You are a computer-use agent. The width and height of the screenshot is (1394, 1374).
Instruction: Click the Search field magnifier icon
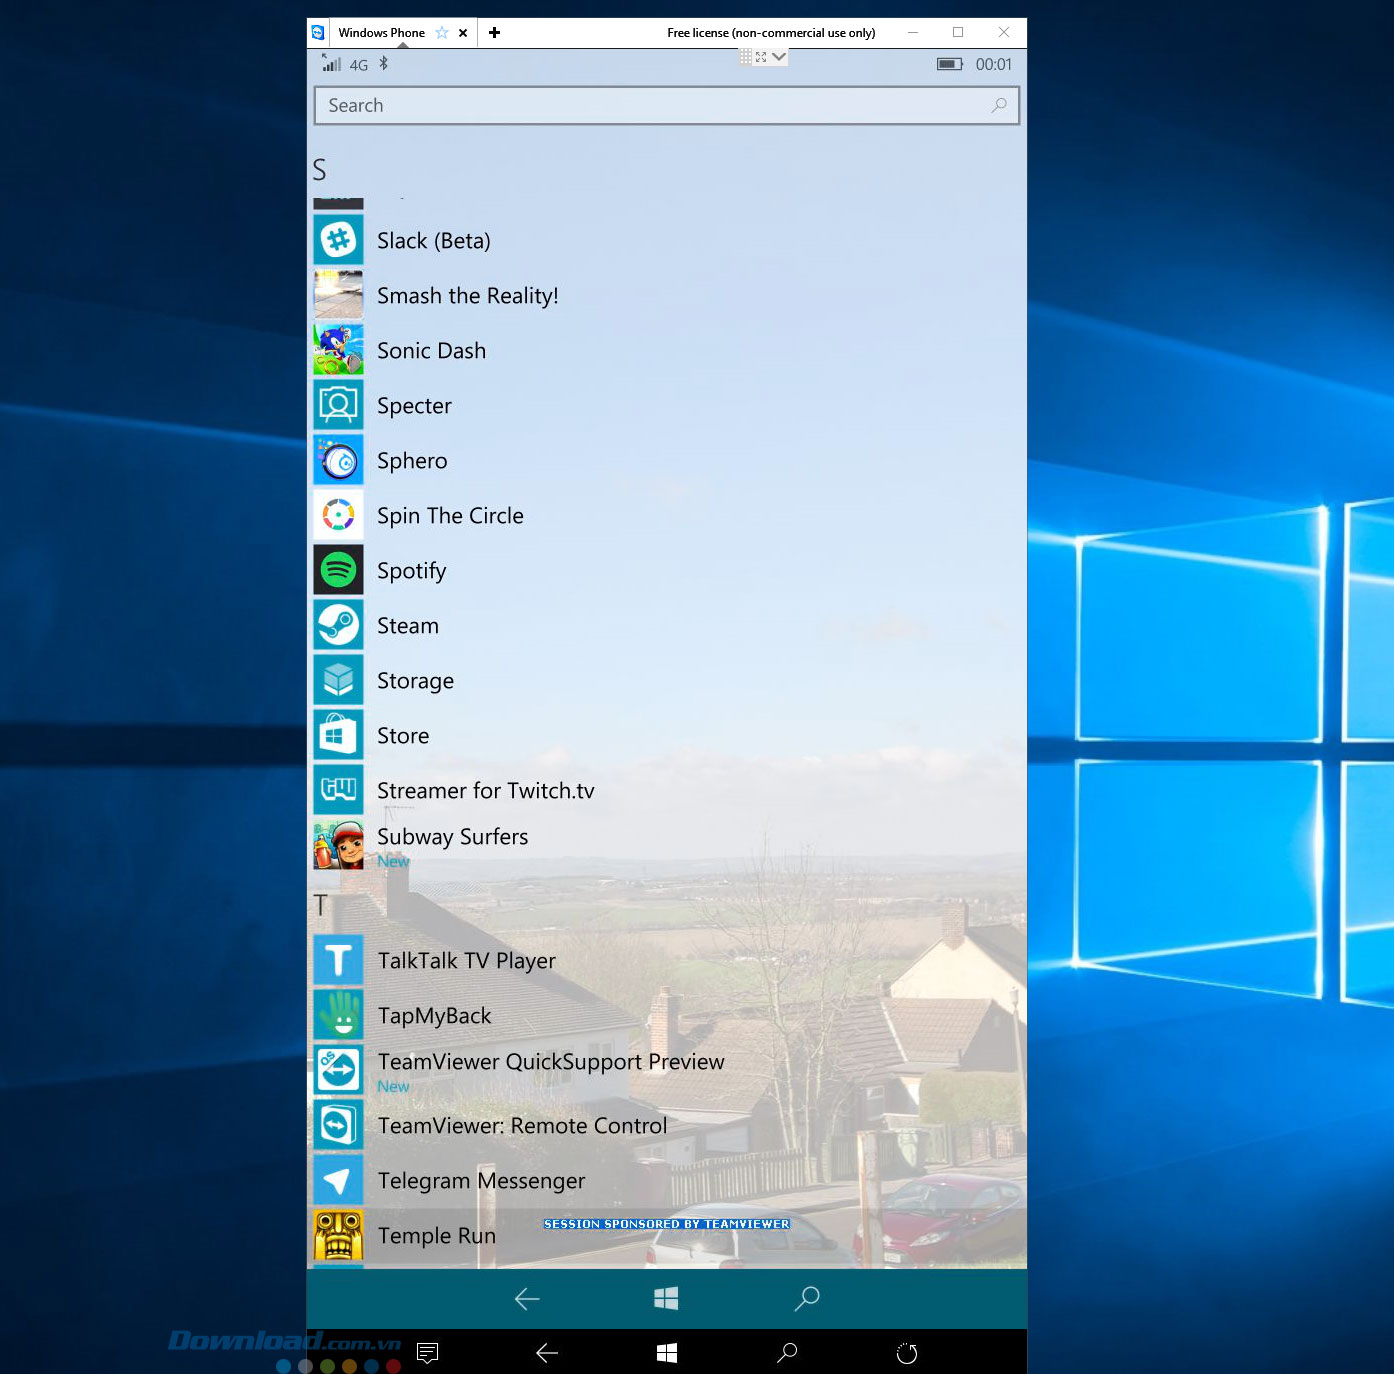tap(999, 105)
